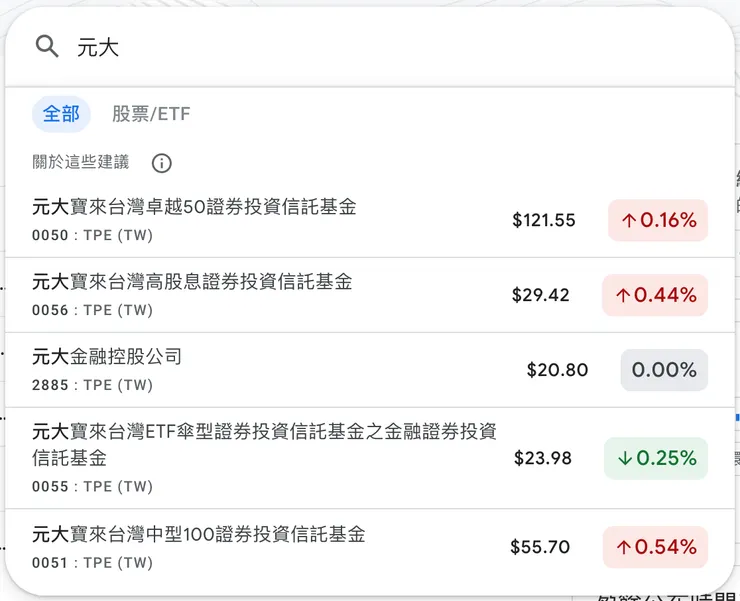
Task: Click the $55.70 price for 0051
Action: coord(540,547)
